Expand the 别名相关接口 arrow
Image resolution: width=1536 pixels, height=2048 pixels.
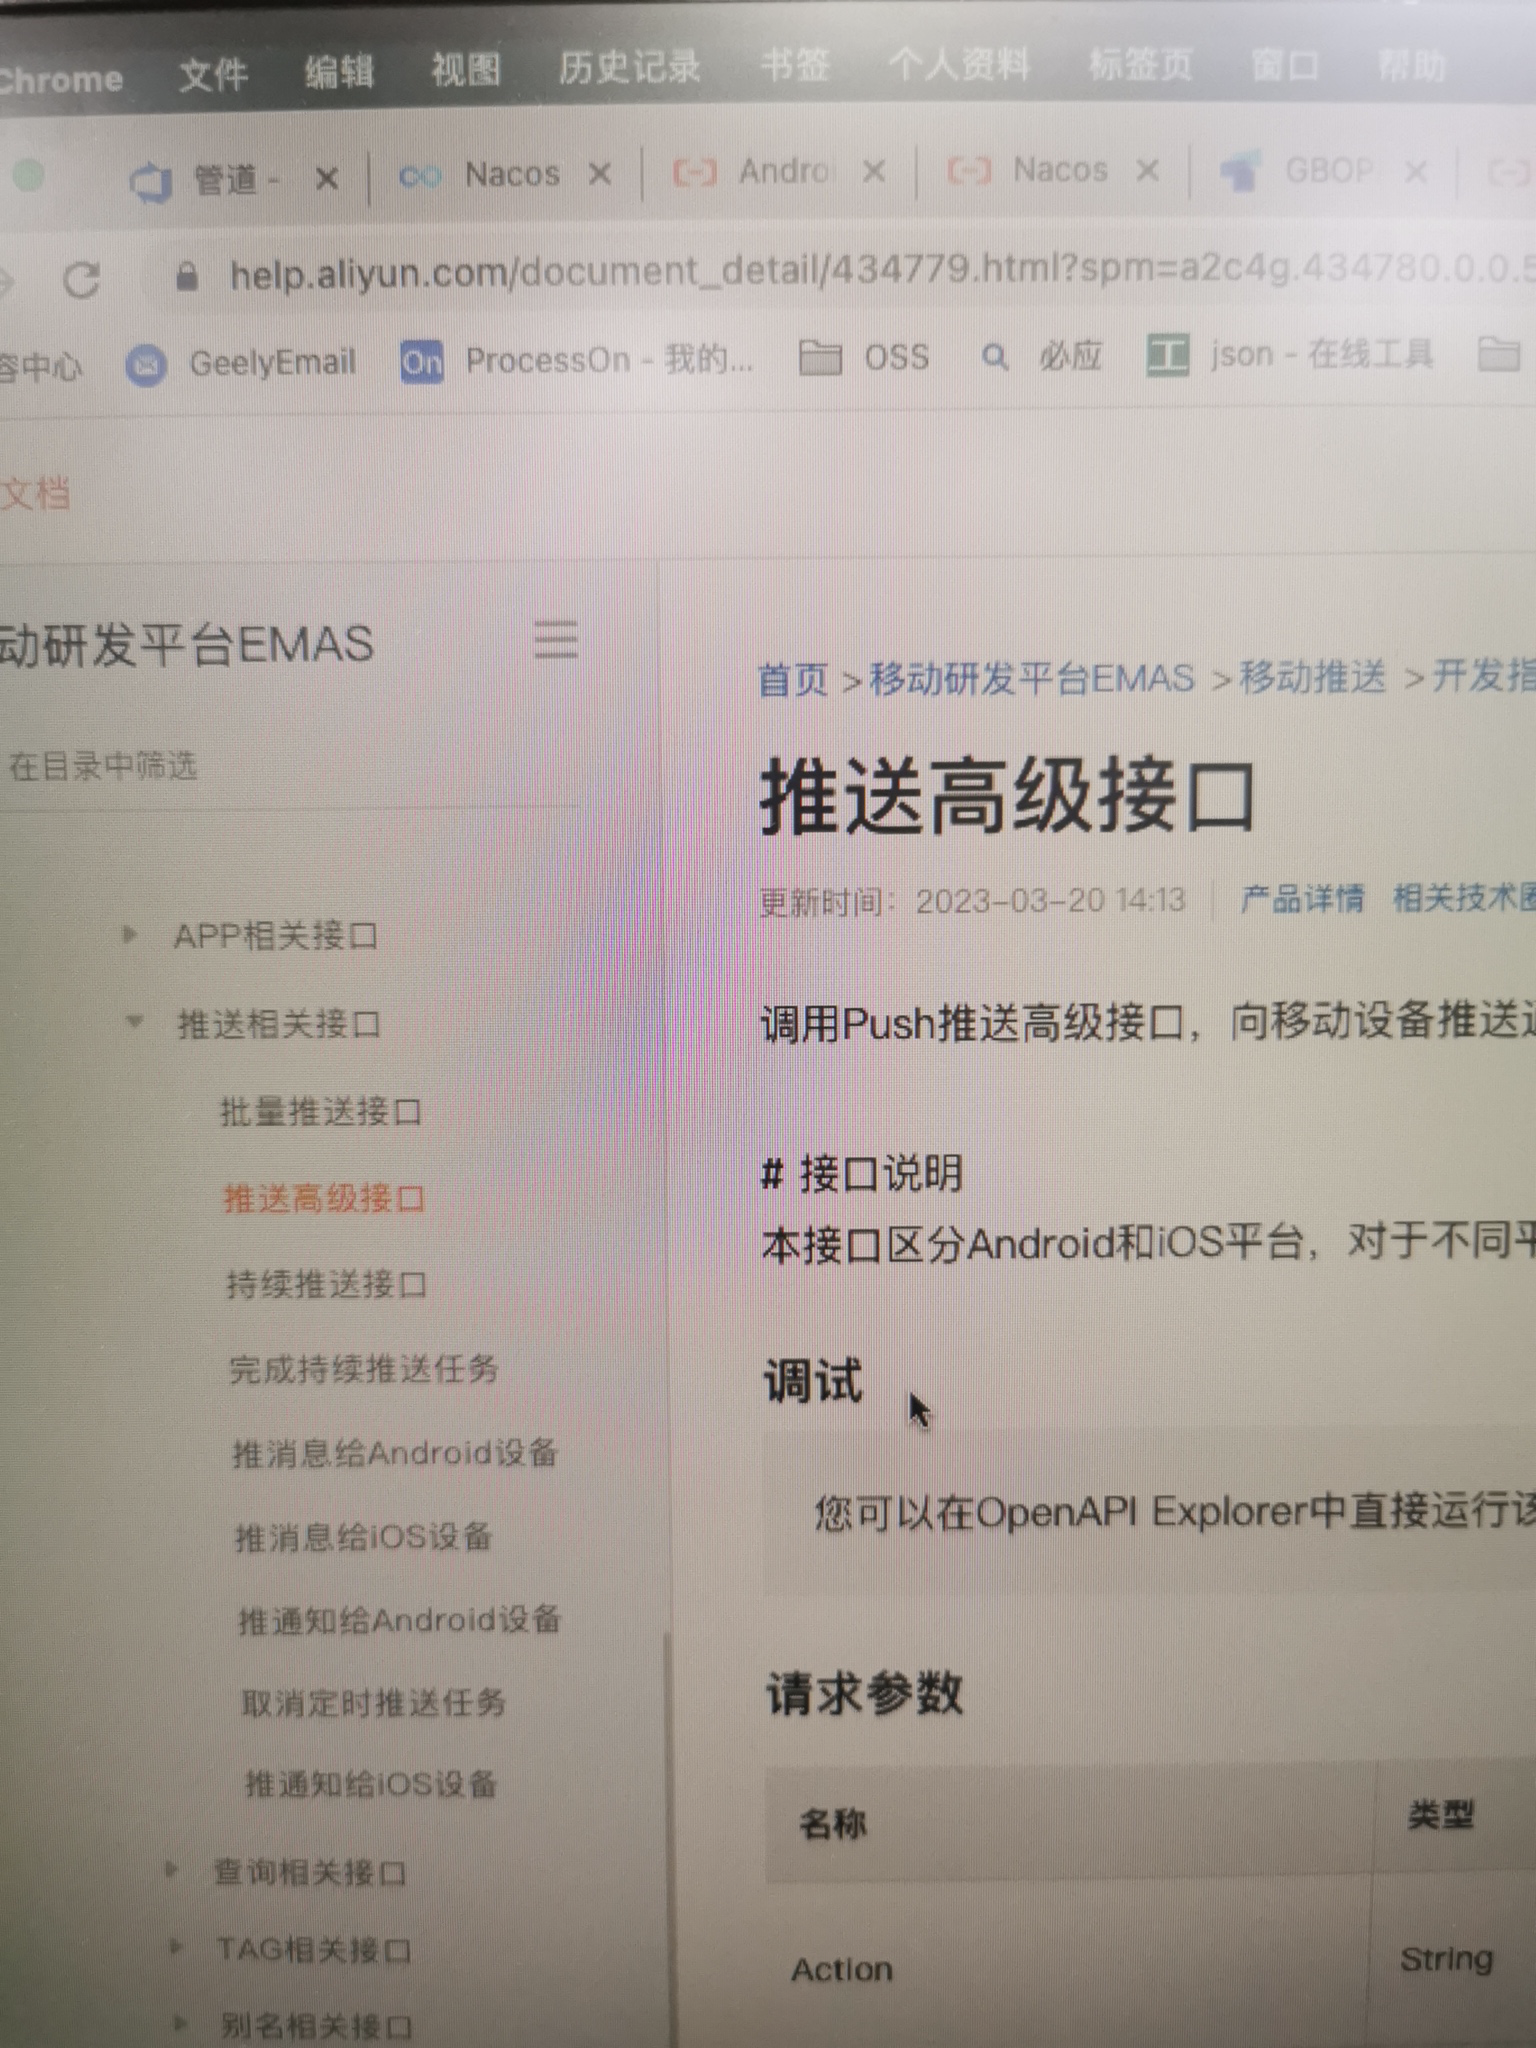[x=181, y=2024]
